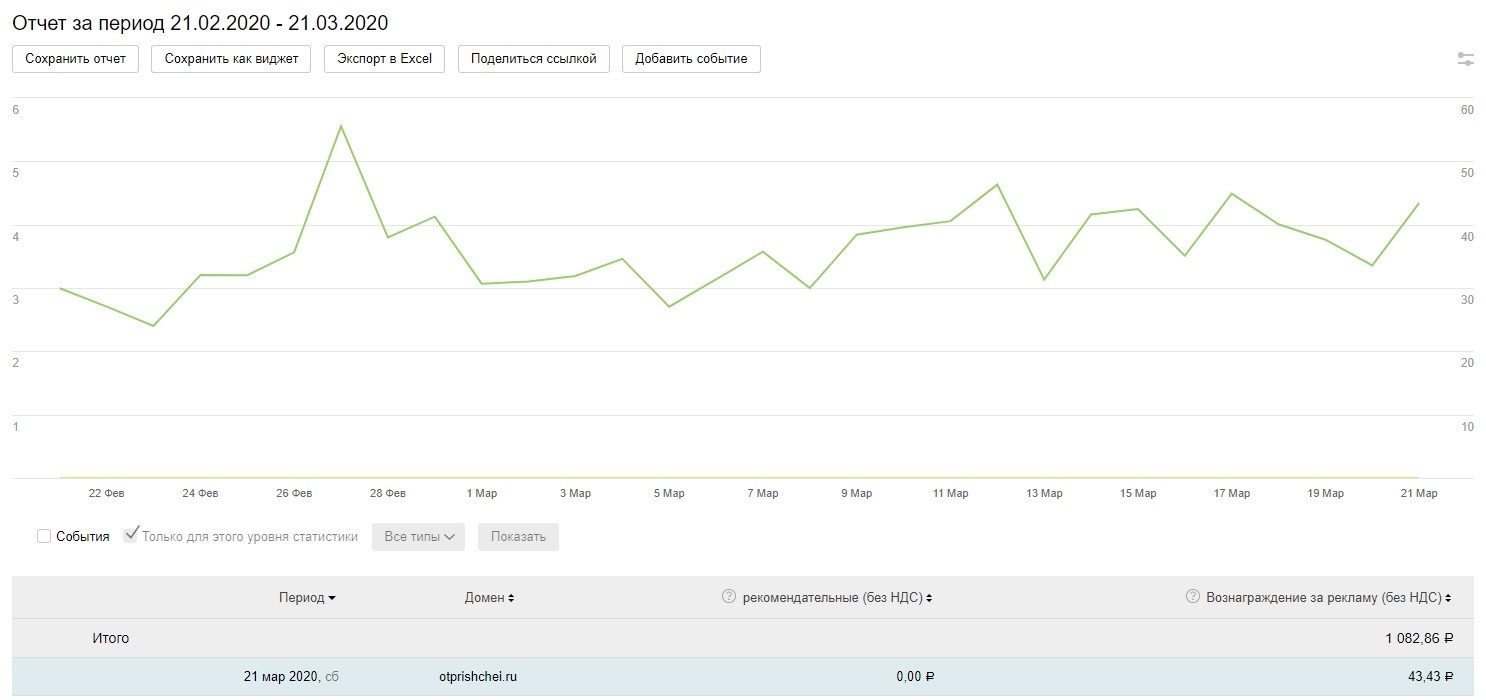Screen dimensions: 1486x700
Task: Open the chart settings sliders icon
Action: click(1465, 59)
